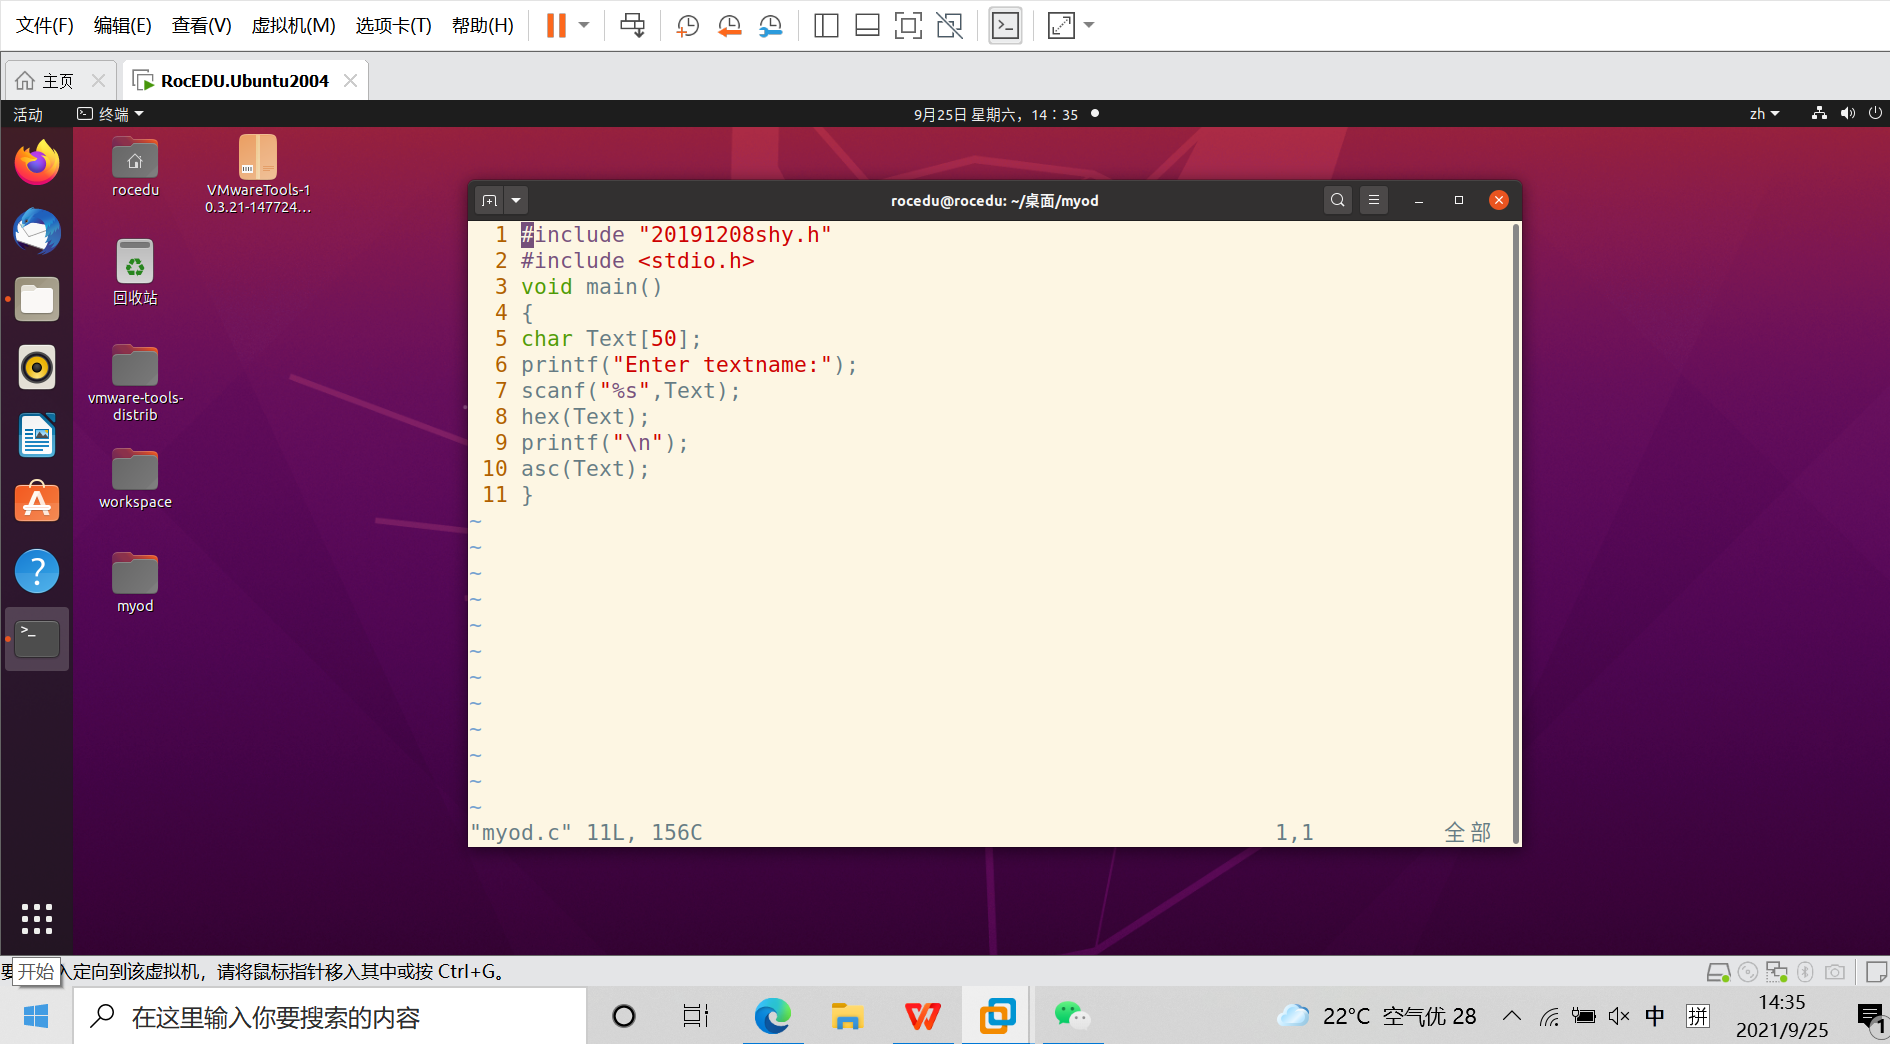Launch Thunderbird mail from the dock
Screen dimensions: 1890x1044
coord(37,231)
